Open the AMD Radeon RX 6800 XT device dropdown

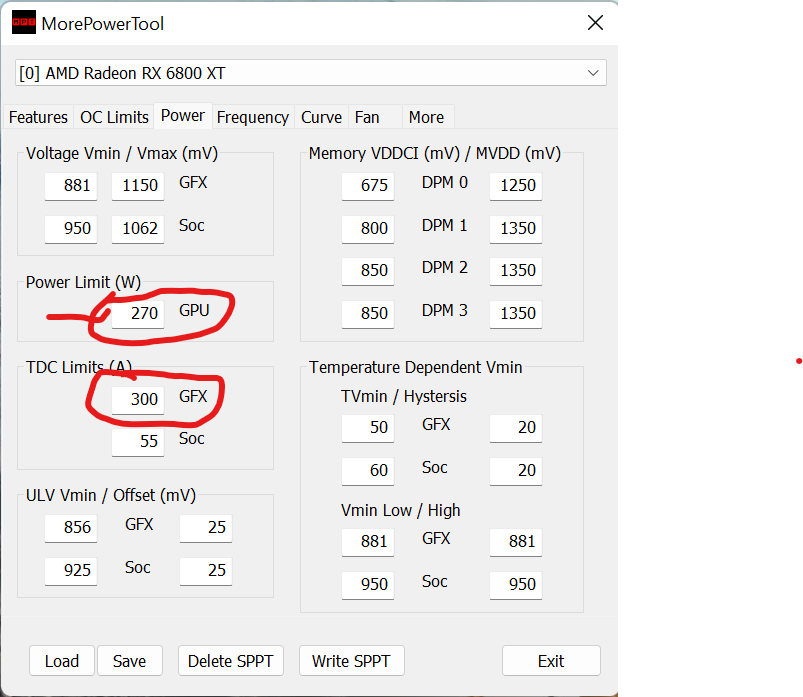click(311, 73)
